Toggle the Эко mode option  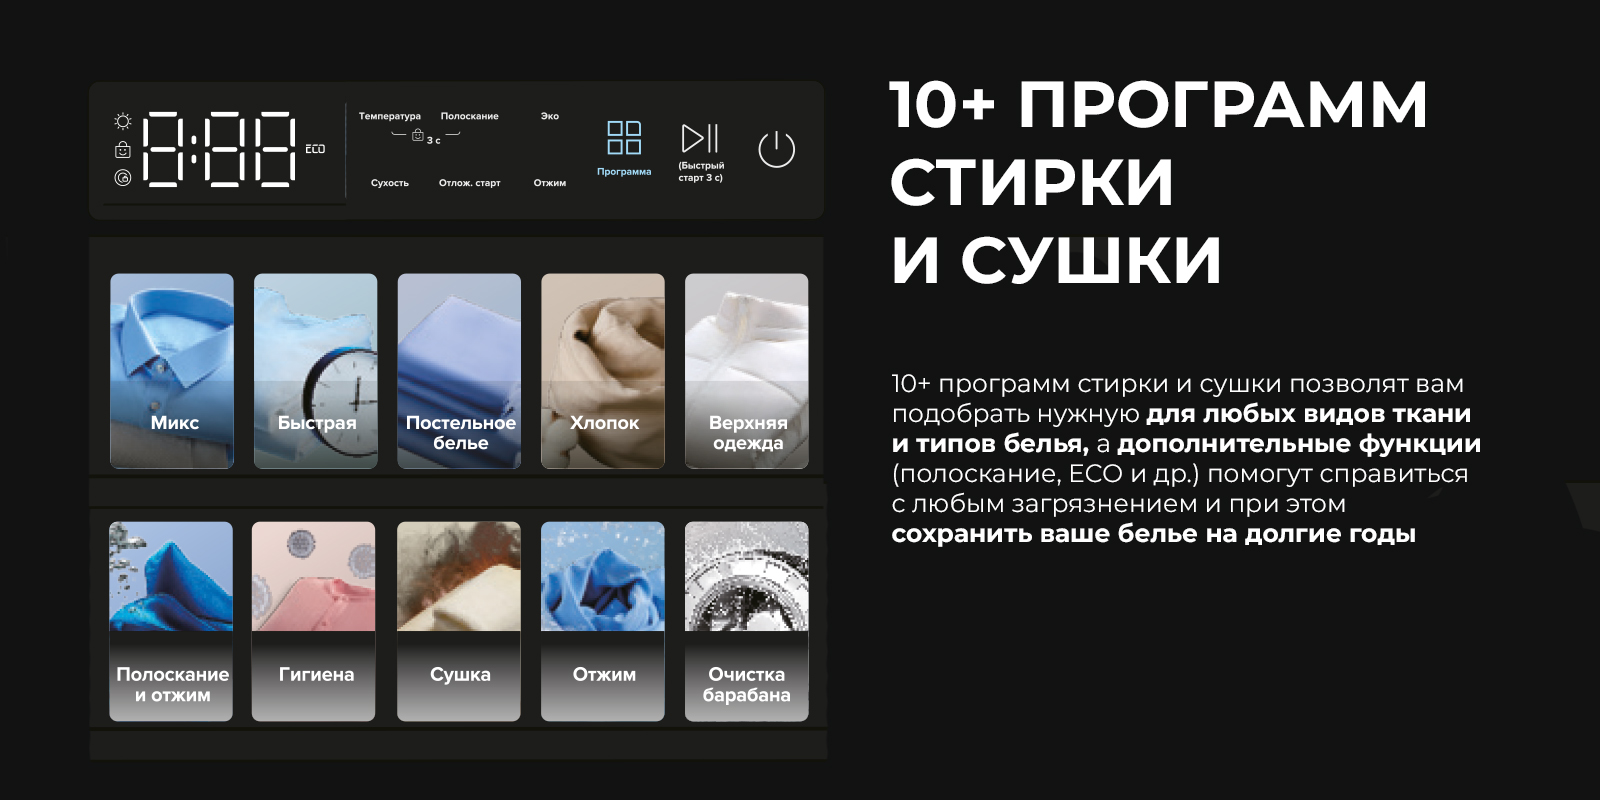(550, 116)
